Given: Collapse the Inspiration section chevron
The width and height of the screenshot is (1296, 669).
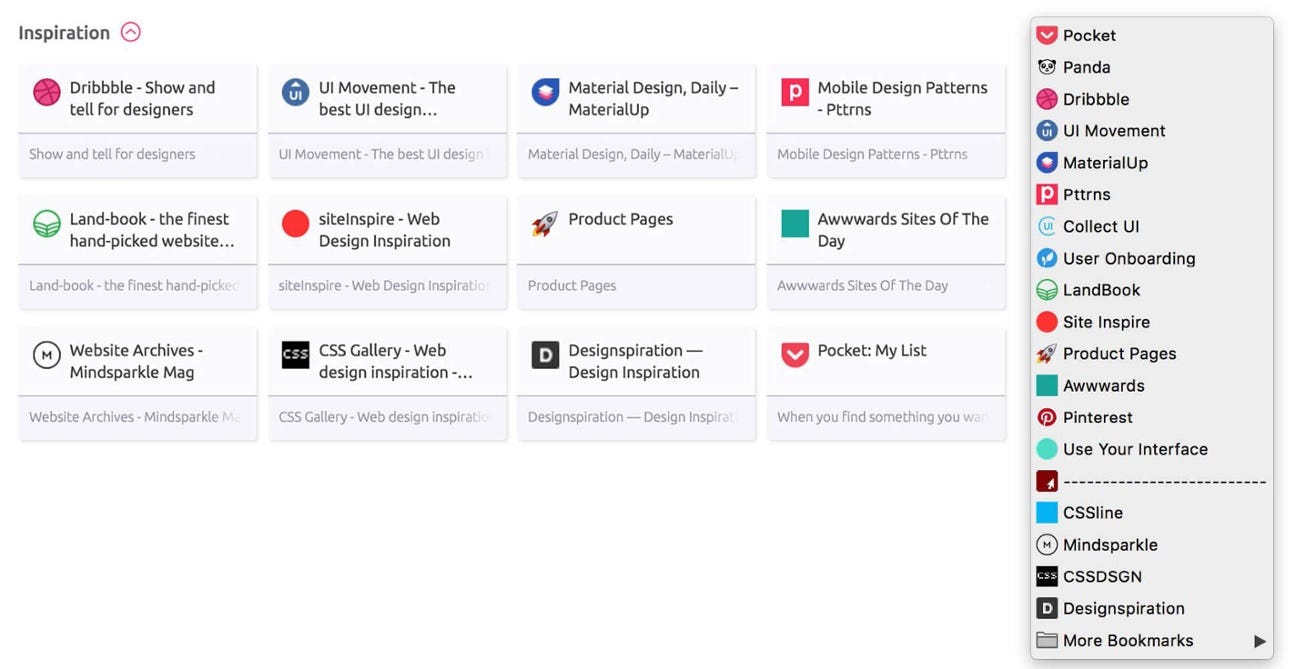Looking at the screenshot, I should click(131, 32).
